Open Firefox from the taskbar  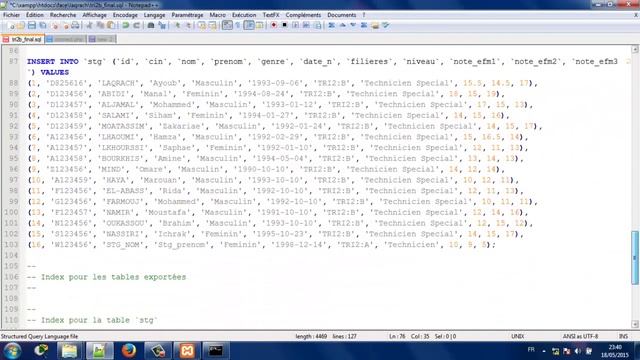click(x=128, y=351)
